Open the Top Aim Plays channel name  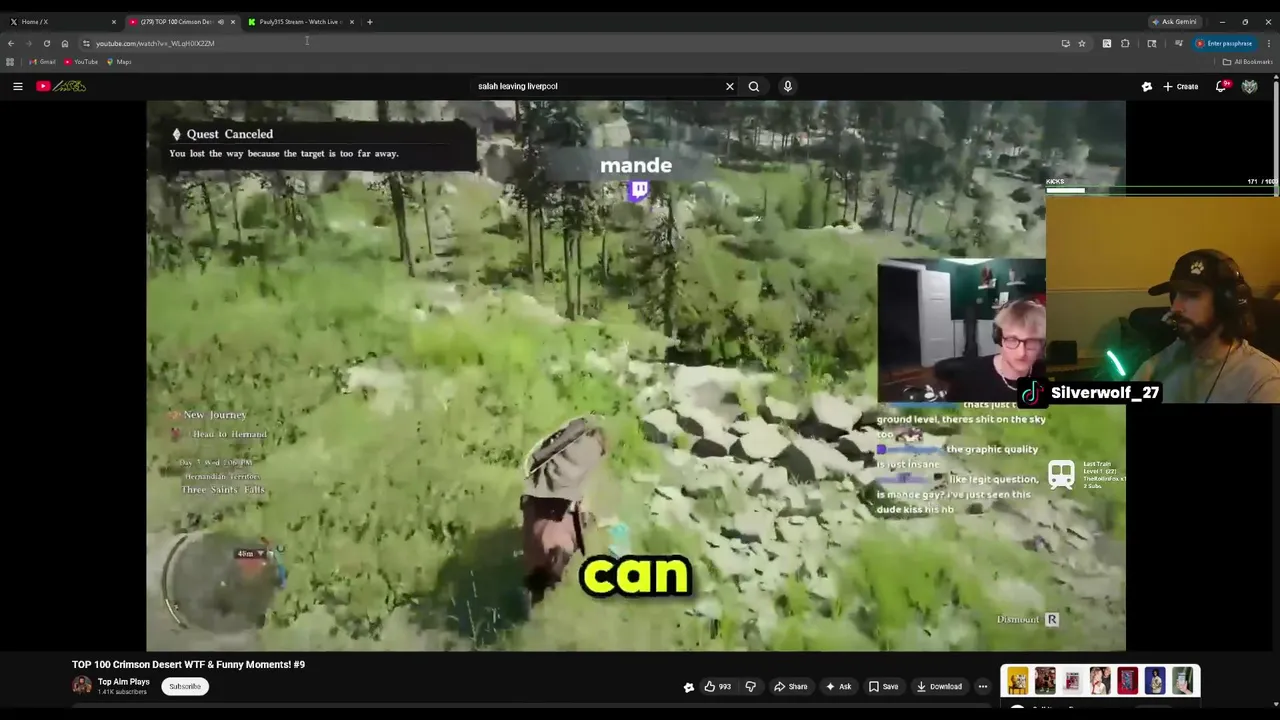coord(124,682)
